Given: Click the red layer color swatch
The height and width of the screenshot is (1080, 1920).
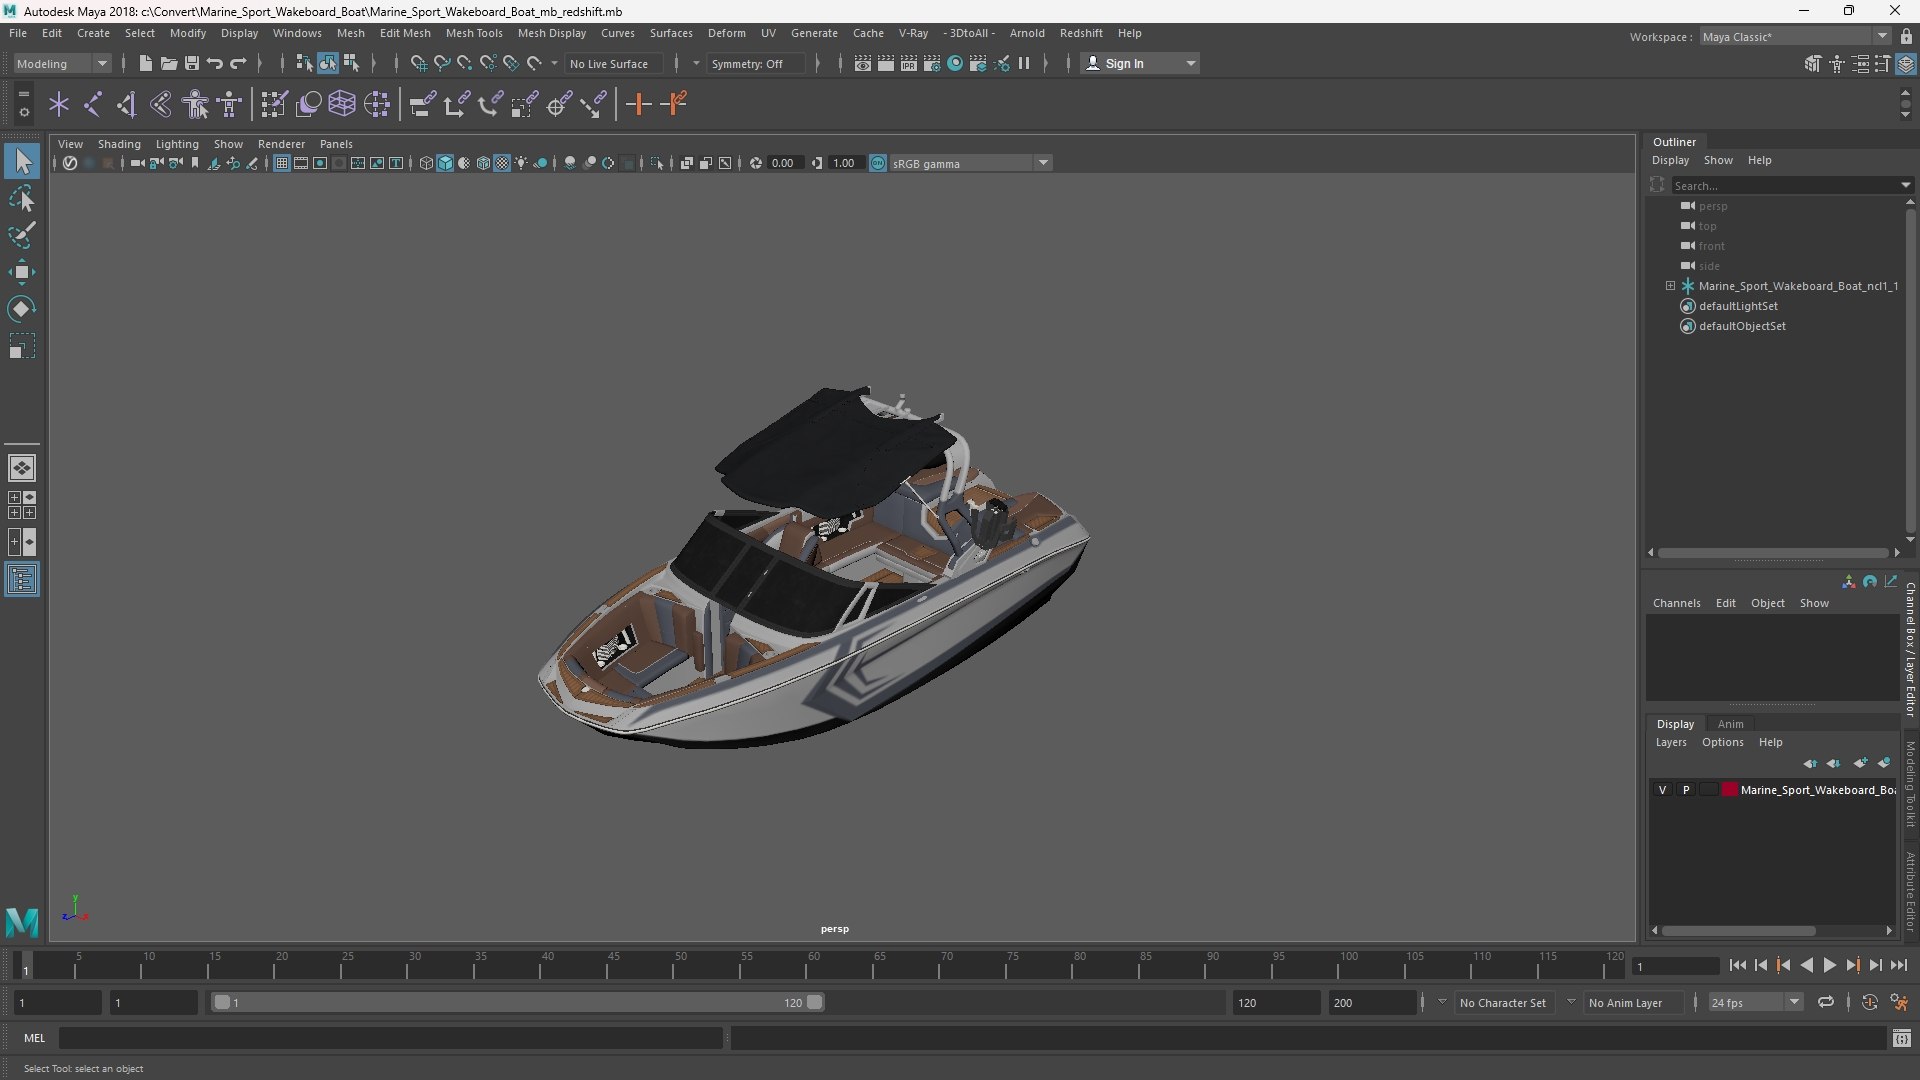Looking at the screenshot, I should (1729, 790).
